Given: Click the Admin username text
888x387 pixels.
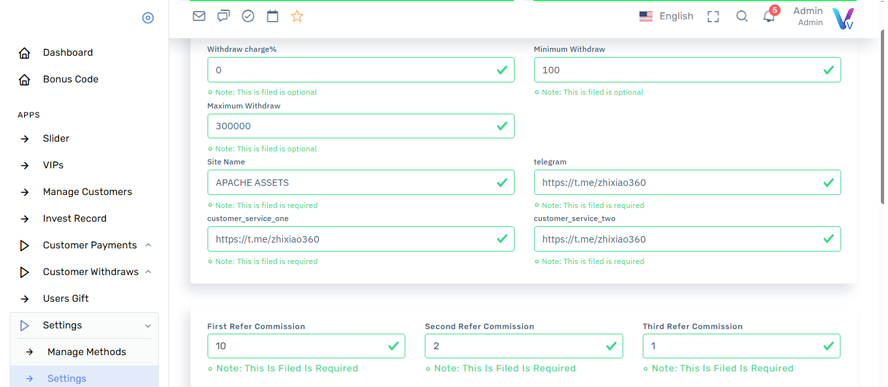Looking at the screenshot, I should point(808,11).
